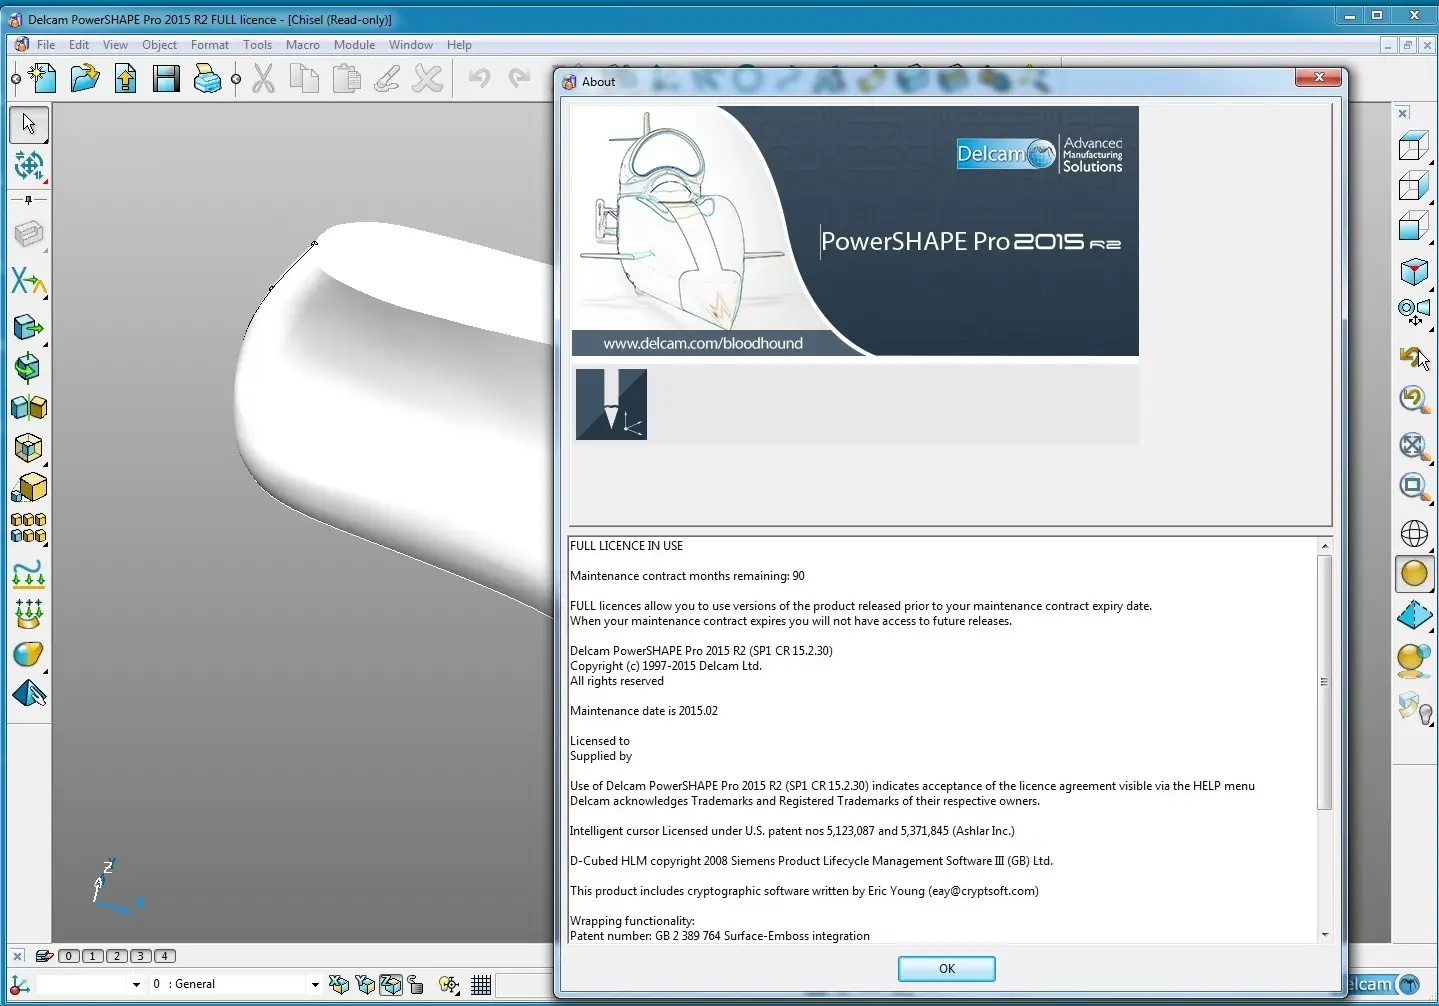Click the toolpath module thumbnail in About
This screenshot has height=1006, width=1439.
coord(611,404)
